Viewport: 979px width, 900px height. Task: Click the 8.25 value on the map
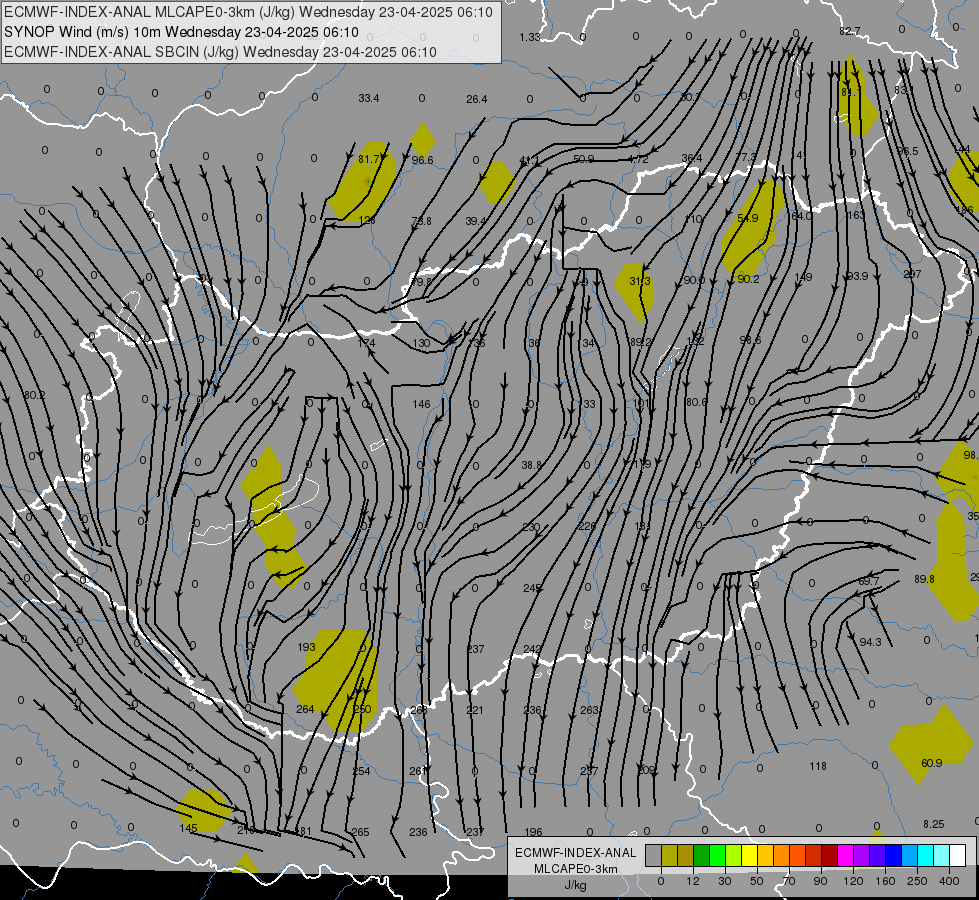coord(934,824)
